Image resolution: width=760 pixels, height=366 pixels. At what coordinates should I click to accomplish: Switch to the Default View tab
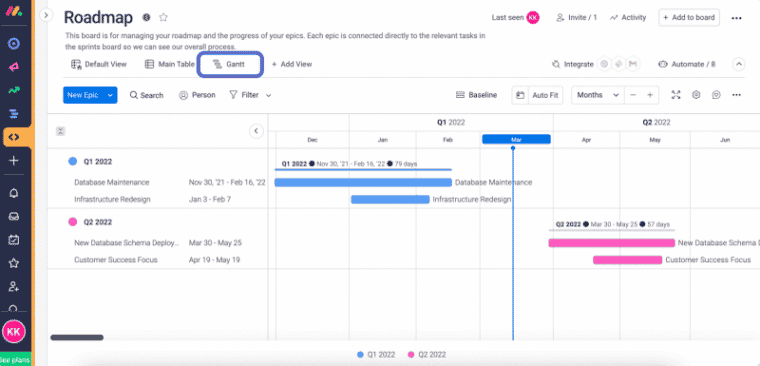click(x=99, y=64)
